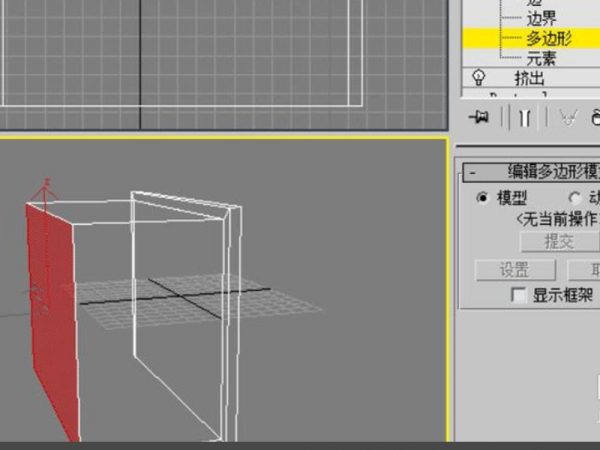The width and height of the screenshot is (600, 450).
Task: Select the 边界 sub-object level
Action: tap(541, 18)
